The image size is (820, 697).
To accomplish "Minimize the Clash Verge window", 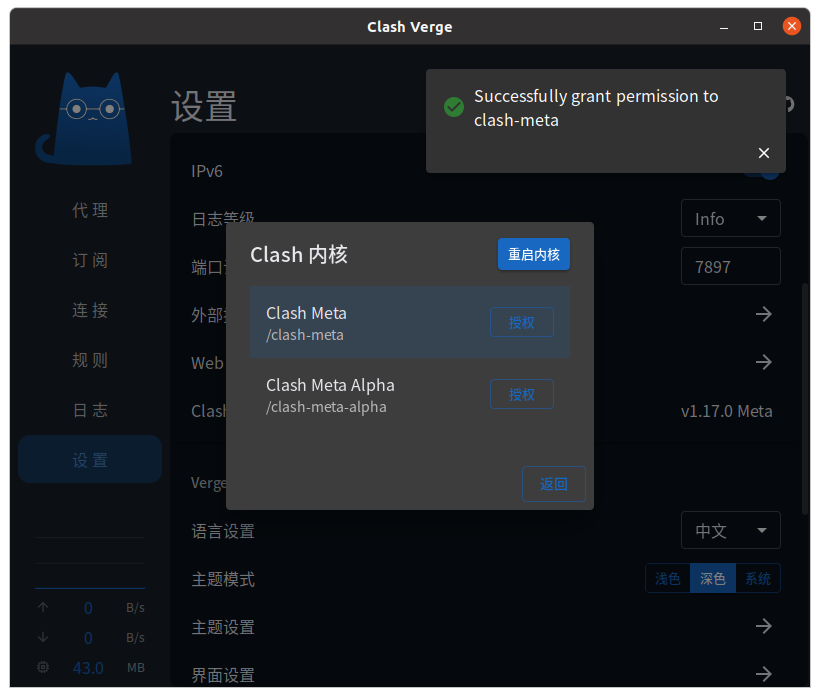I will tap(724, 26).
